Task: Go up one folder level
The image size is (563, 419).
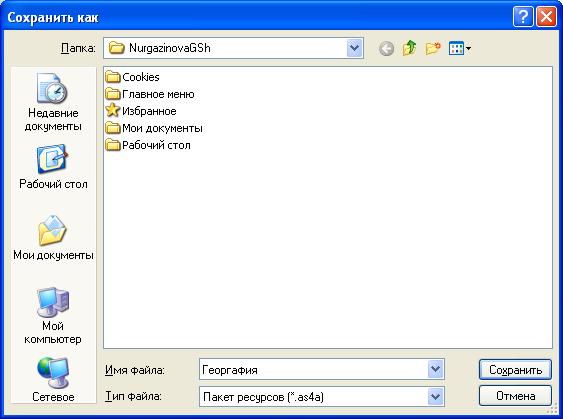Action: click(x=409, y=48)
